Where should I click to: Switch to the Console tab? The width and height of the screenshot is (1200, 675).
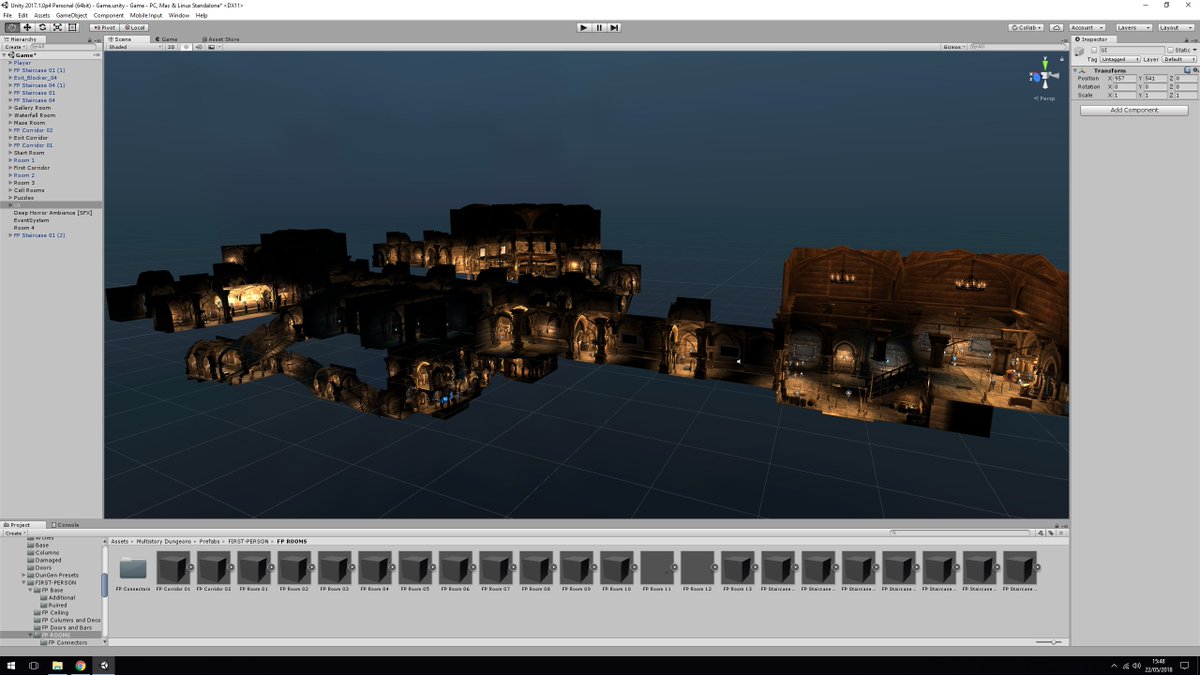coord(65,525)
